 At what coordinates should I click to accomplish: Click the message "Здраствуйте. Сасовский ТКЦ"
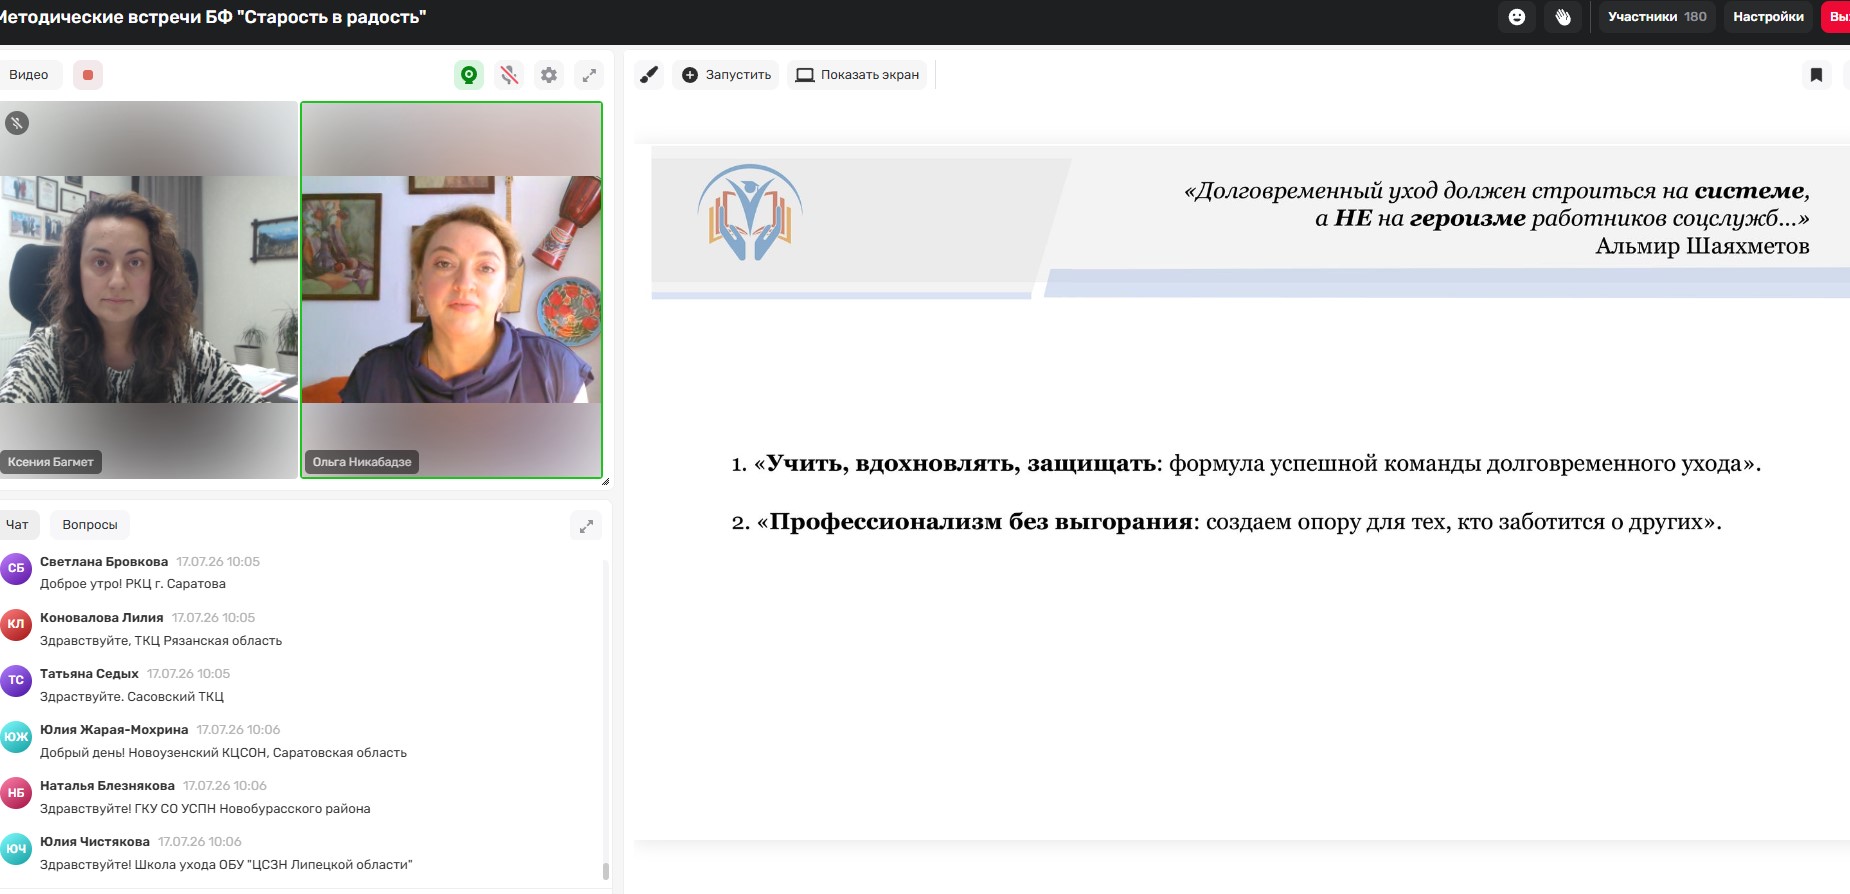pos(132,697)
